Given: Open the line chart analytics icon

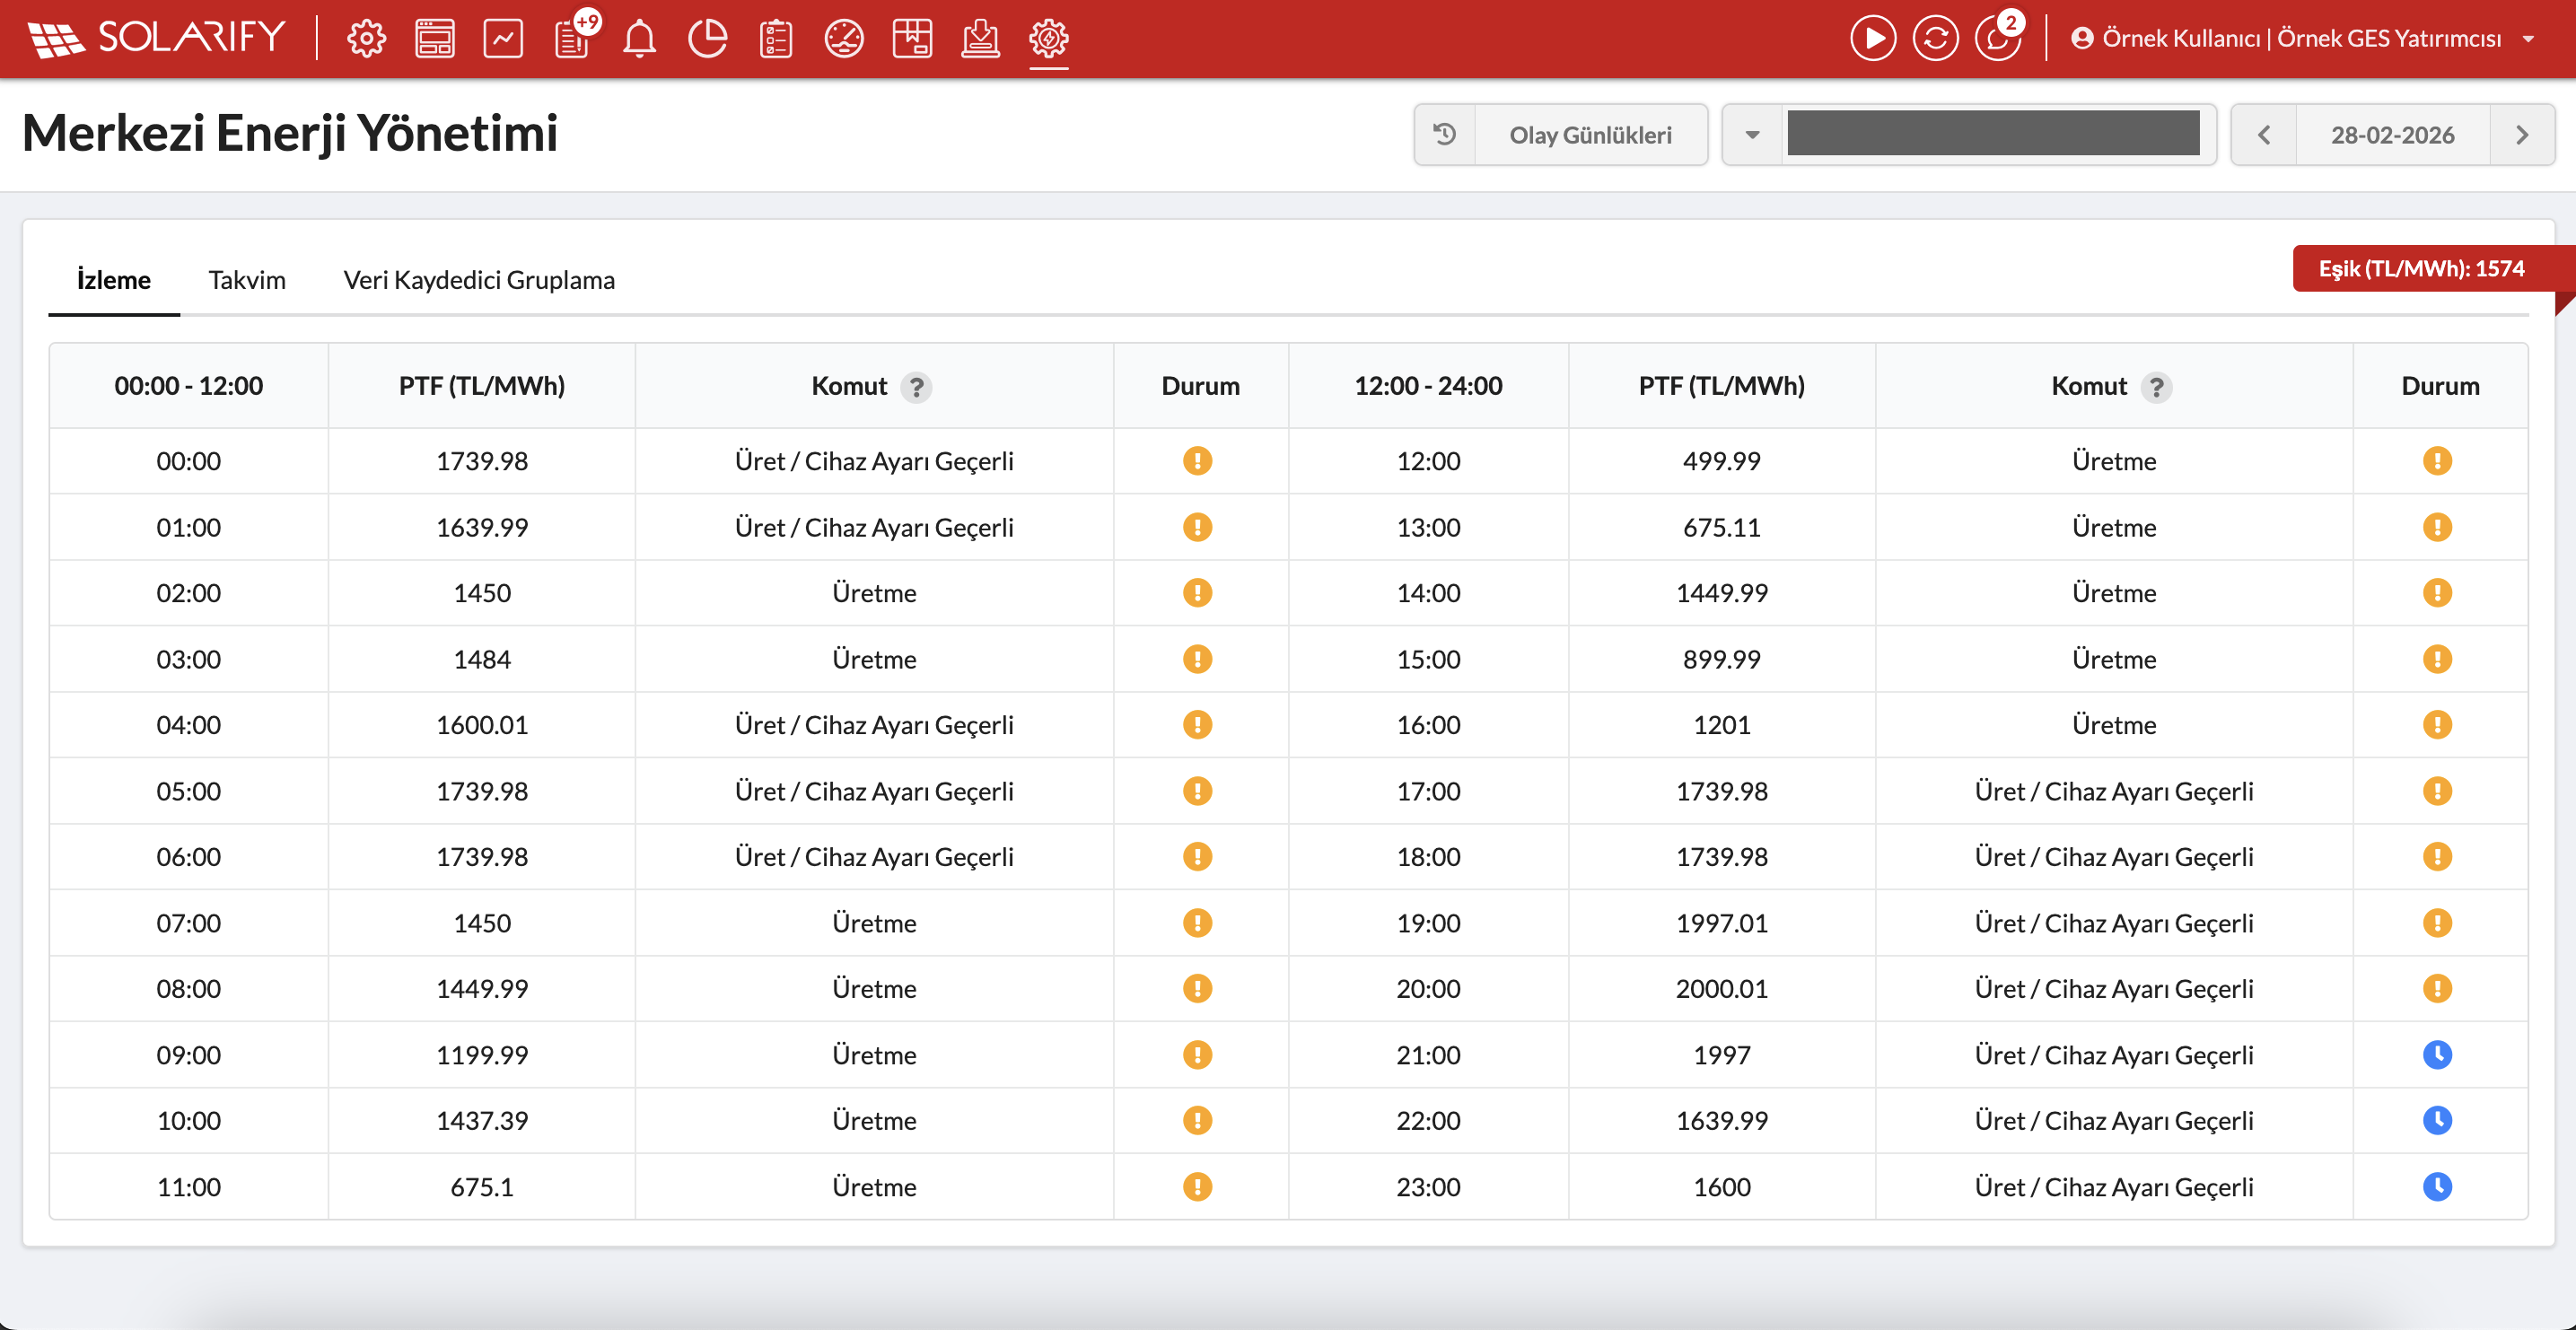Looking at the screenshot, I should [503, 39].
